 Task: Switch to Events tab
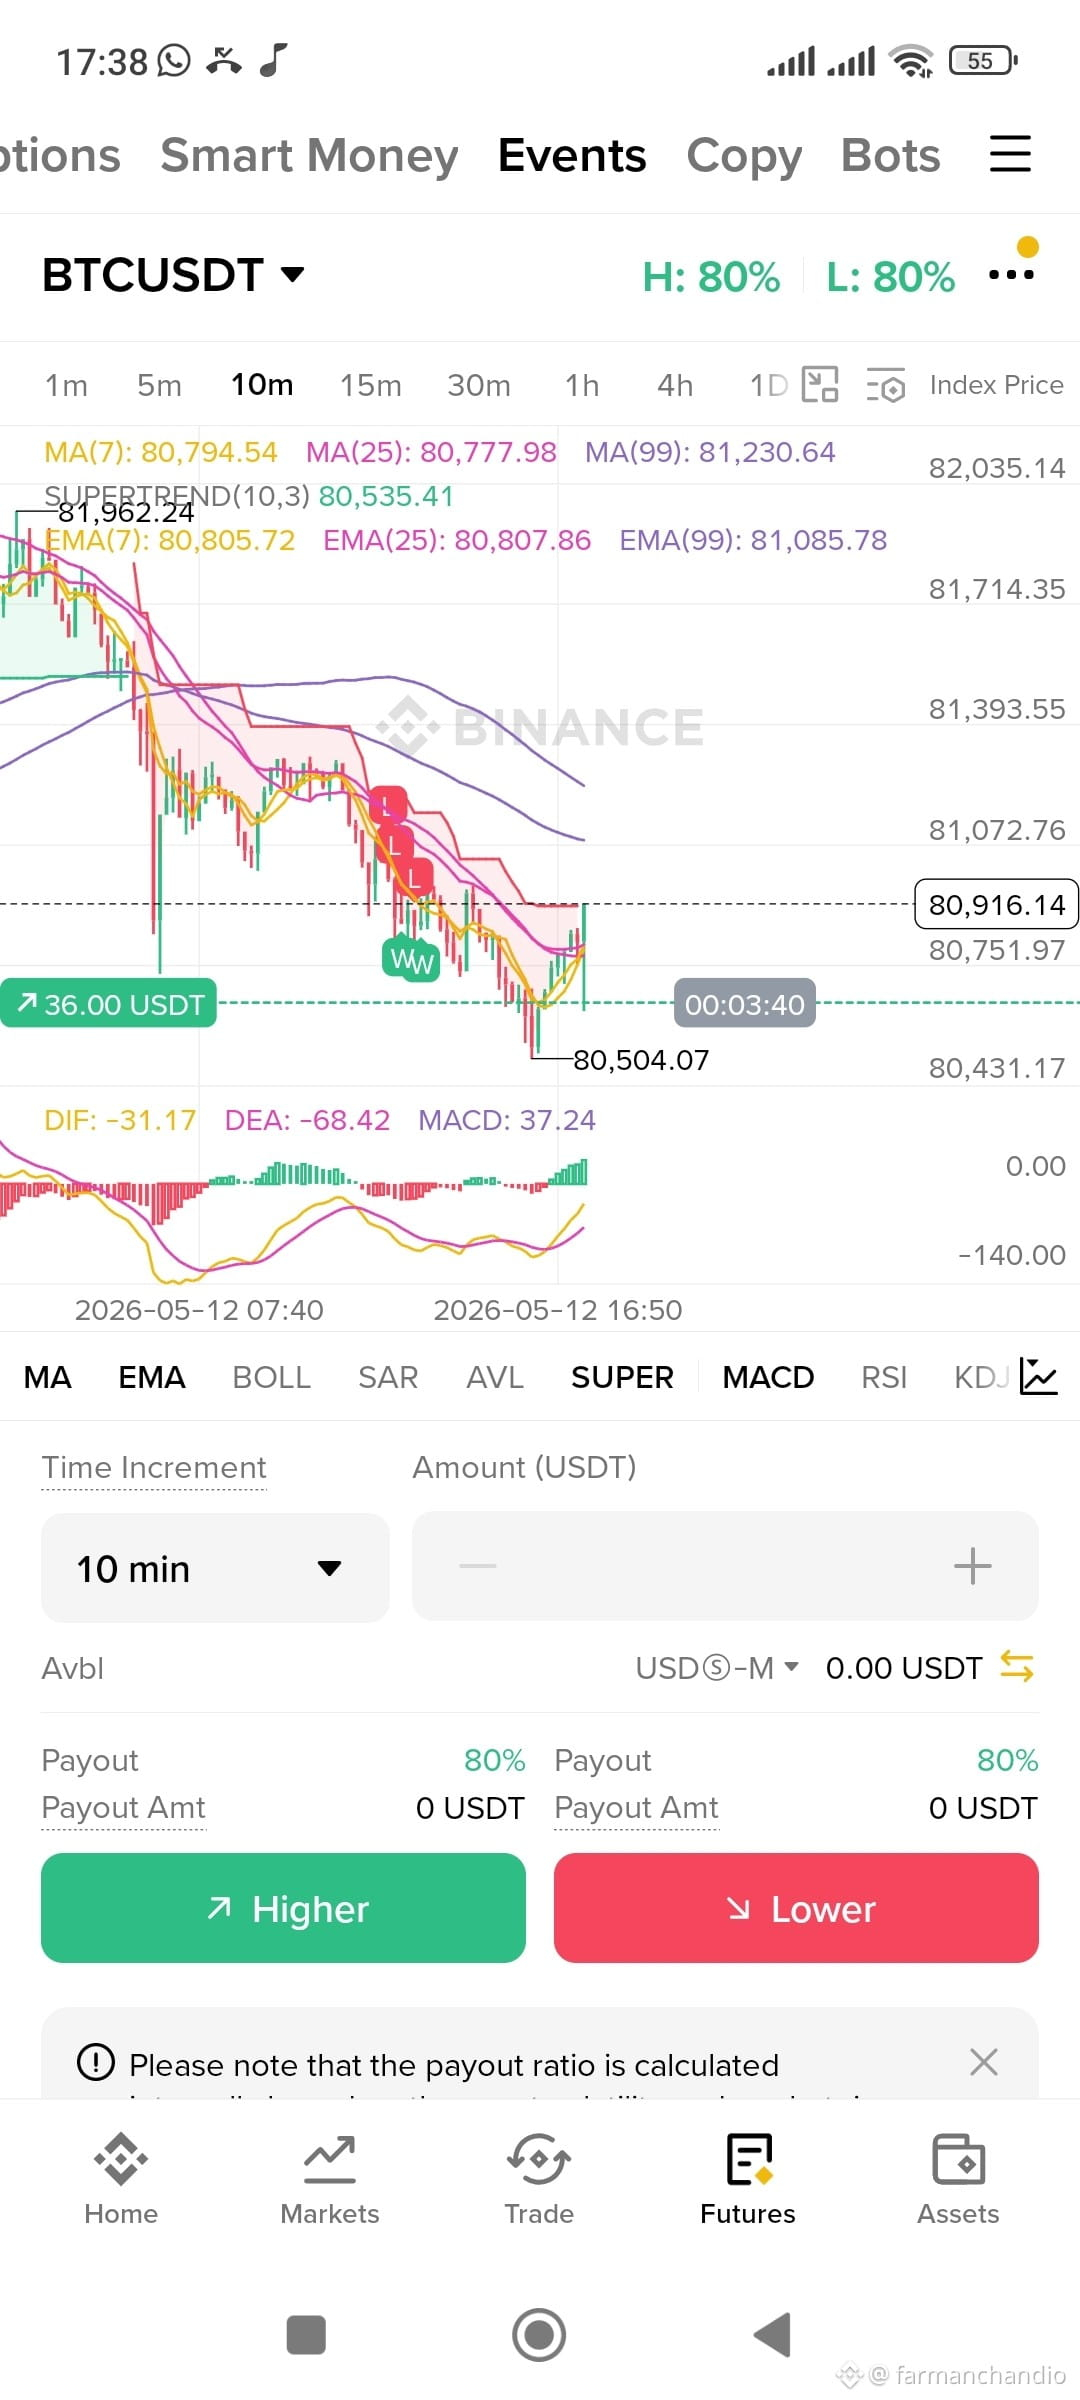(572, 155)
